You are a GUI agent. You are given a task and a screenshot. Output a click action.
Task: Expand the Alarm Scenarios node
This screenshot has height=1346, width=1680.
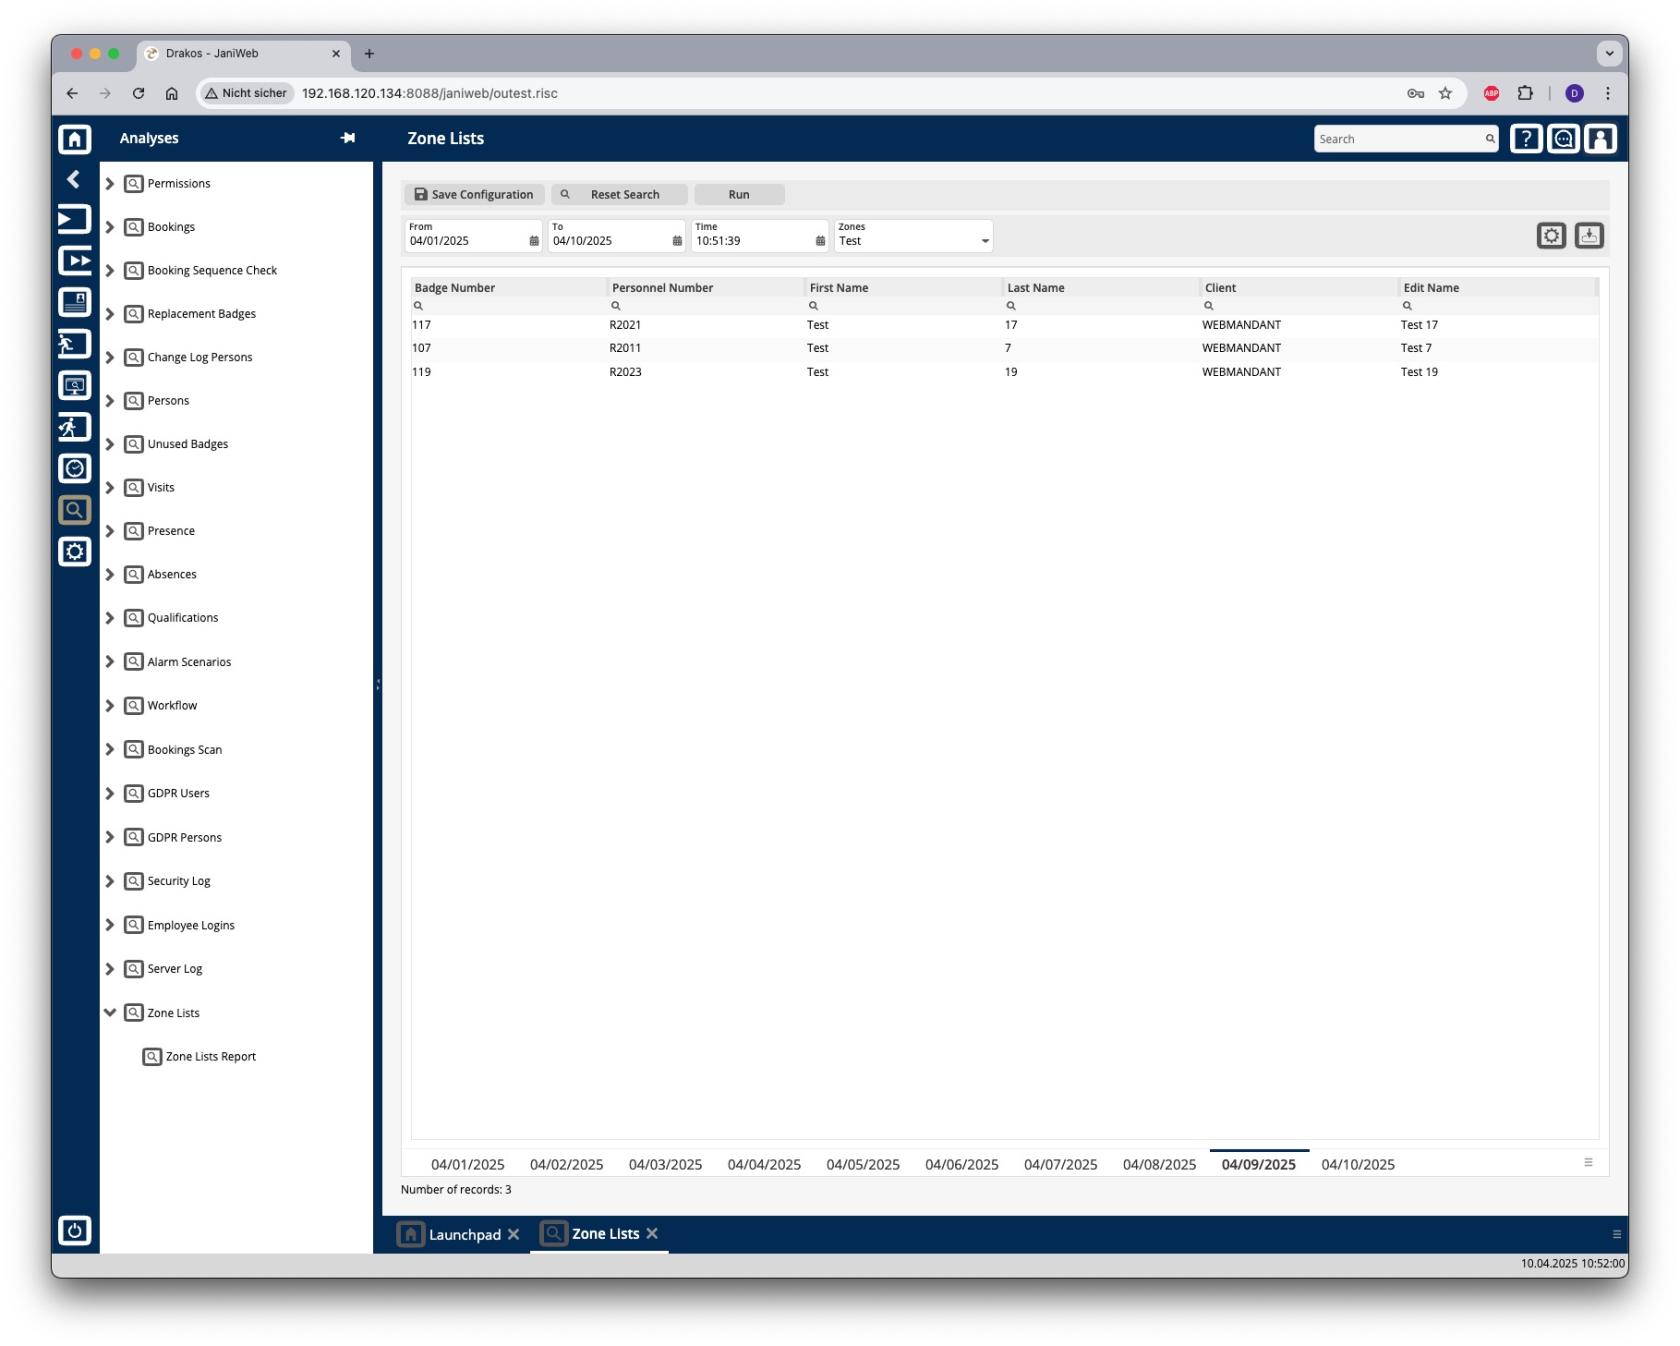click(110, 662)
